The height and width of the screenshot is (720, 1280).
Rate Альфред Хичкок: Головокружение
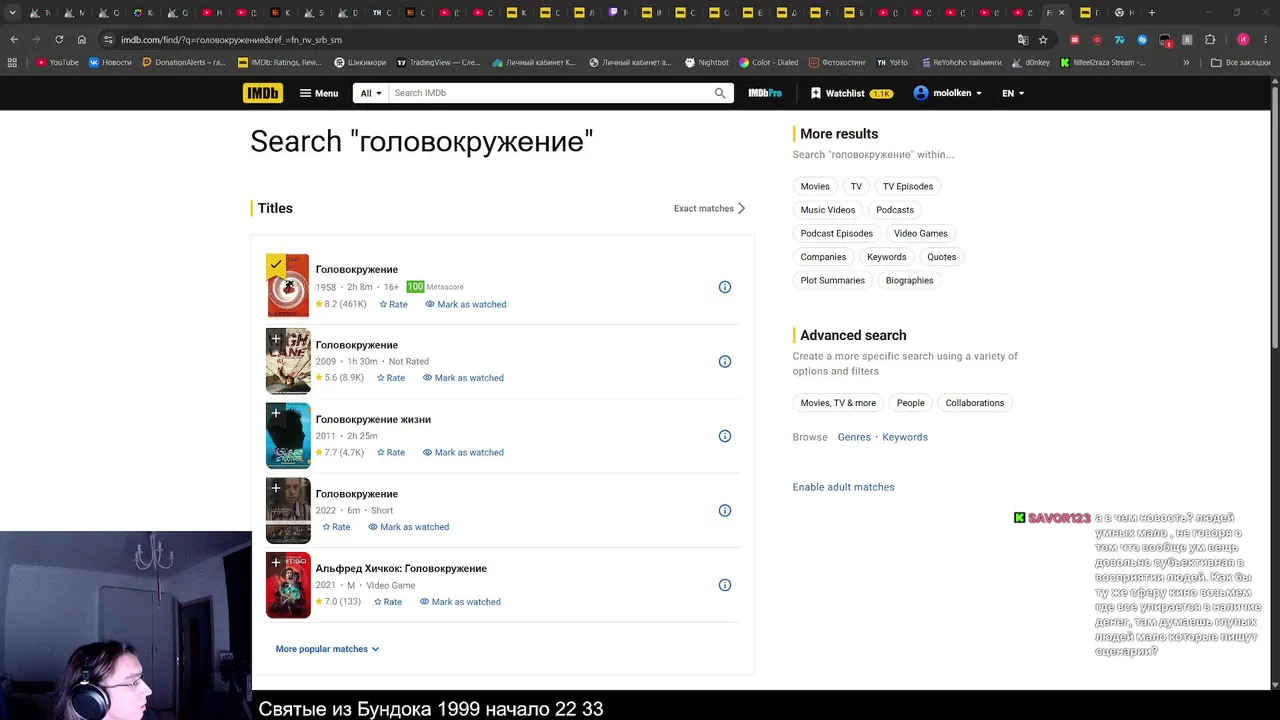pyautogui.click(x=388, y=602)
